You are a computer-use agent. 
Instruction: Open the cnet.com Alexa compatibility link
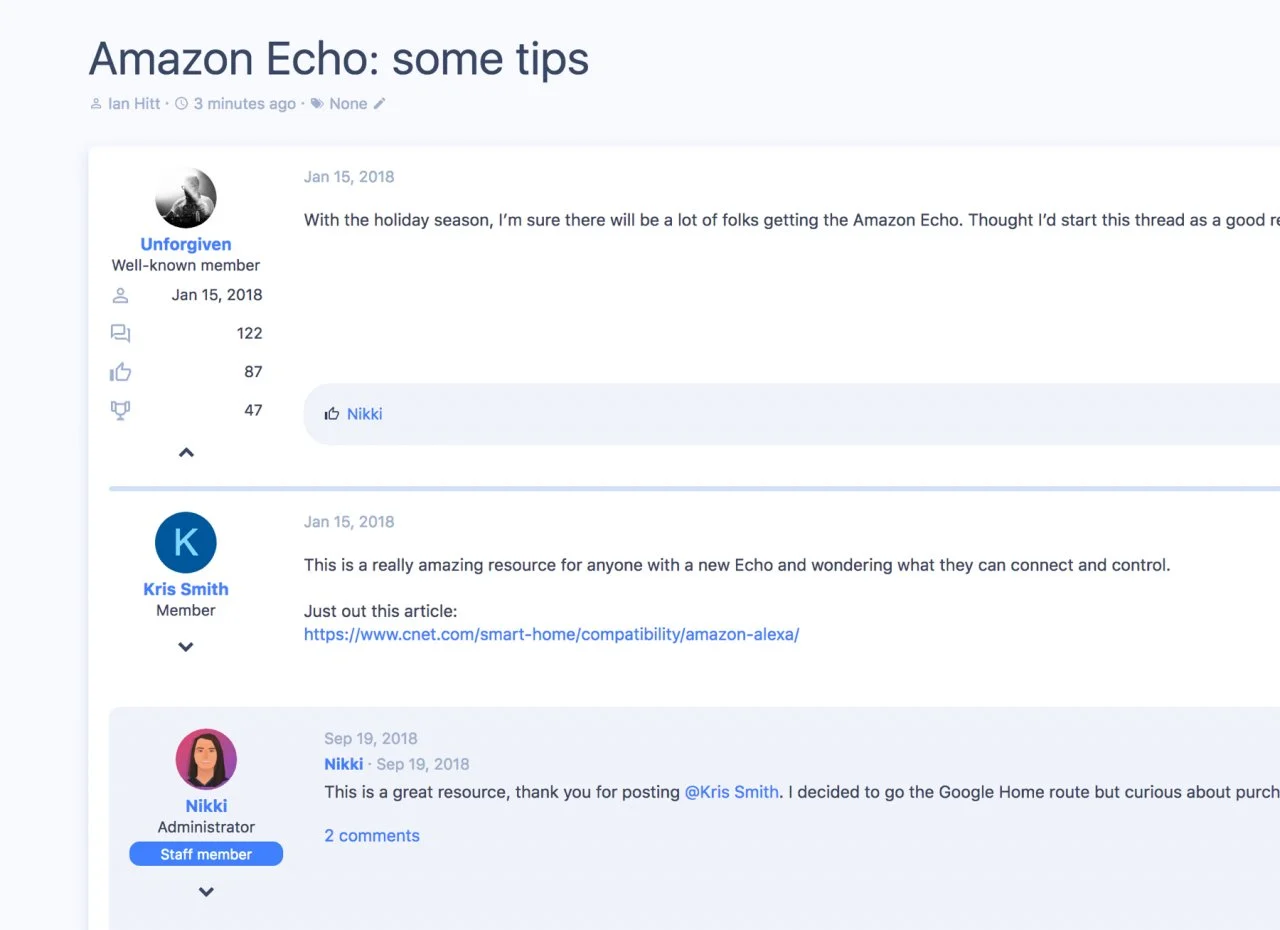(551, 634)
